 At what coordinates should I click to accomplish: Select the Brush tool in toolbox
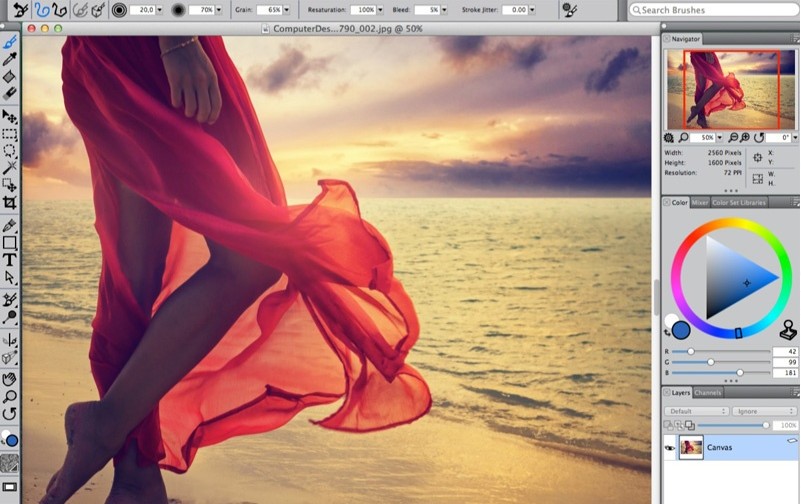[10, 43]
